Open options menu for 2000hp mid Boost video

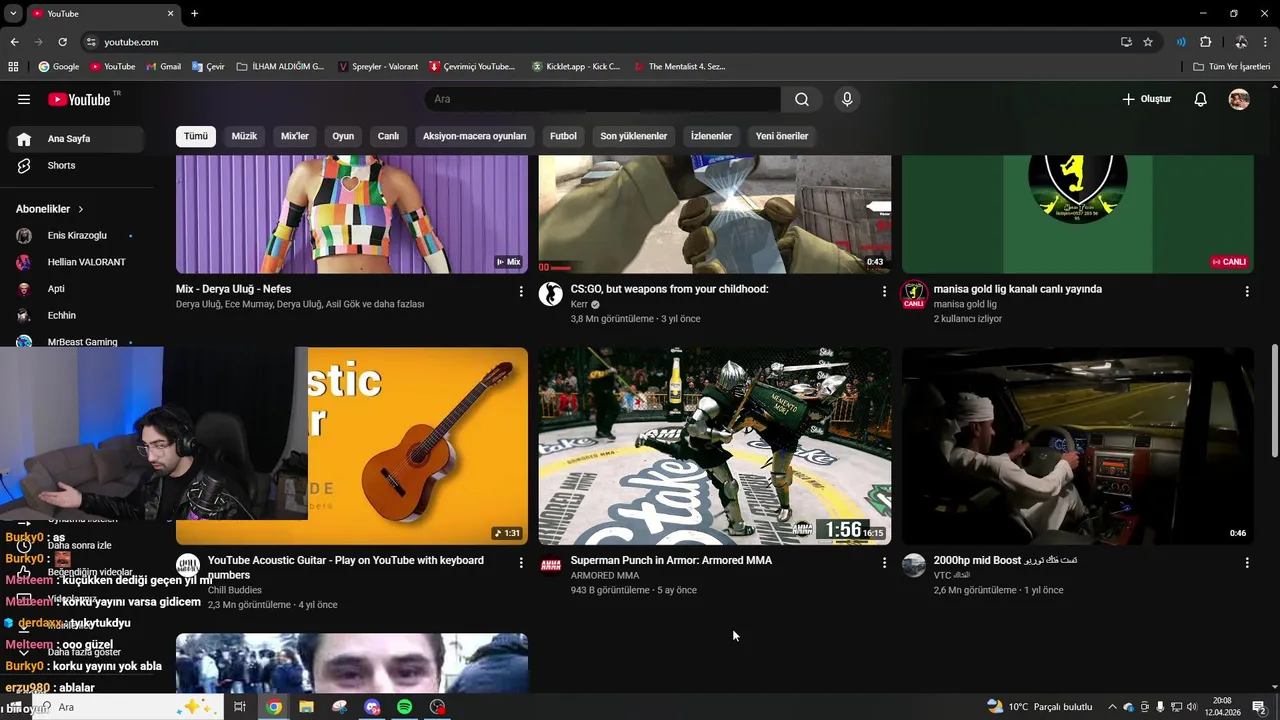point(1247,563)
